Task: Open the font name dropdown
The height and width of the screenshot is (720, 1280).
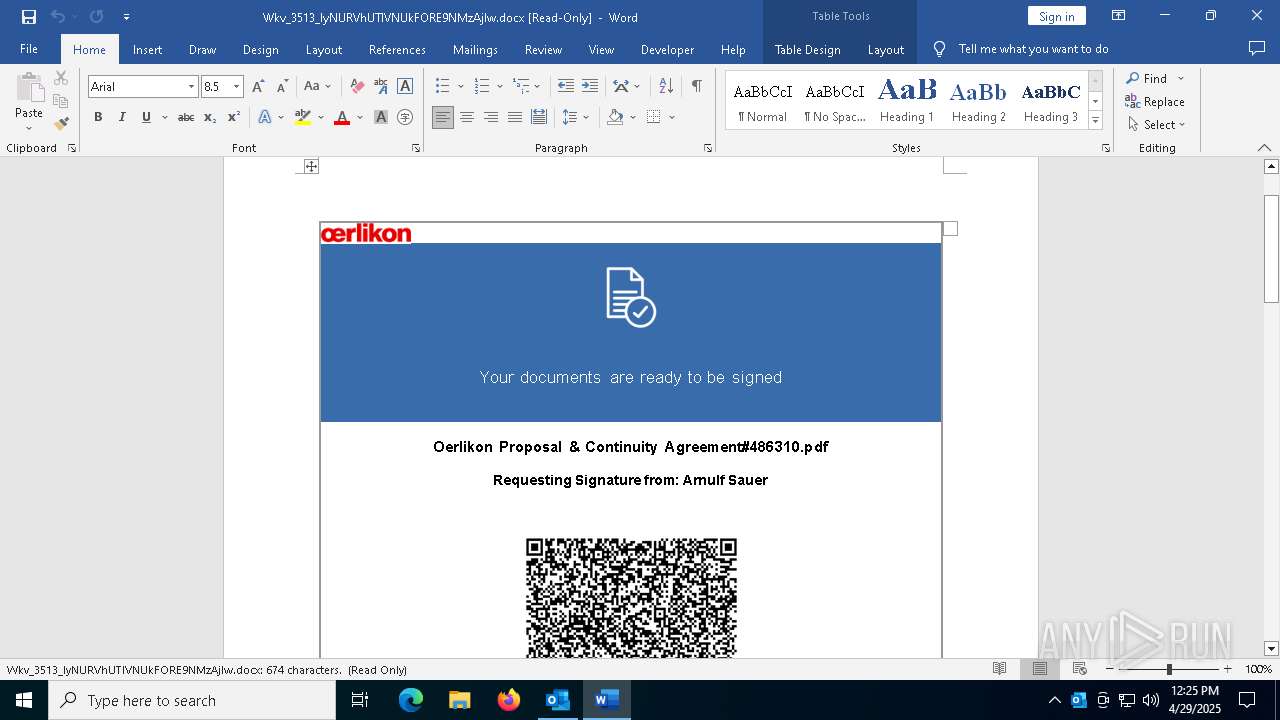Action: (191, 87)
